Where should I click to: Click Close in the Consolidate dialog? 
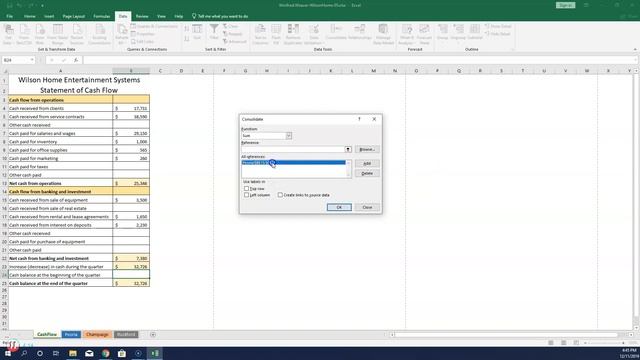point(367,207)
